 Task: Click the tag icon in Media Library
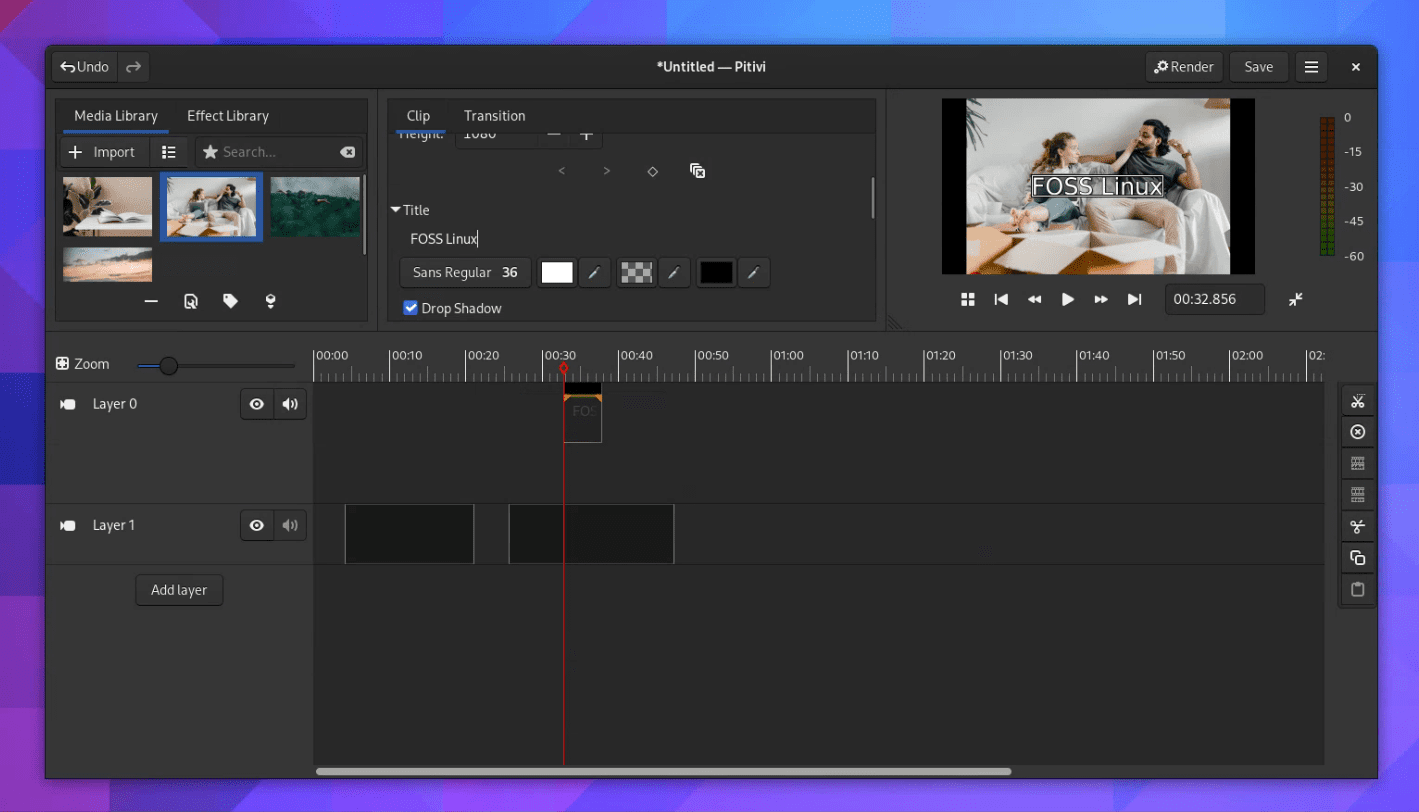(230, 301)
